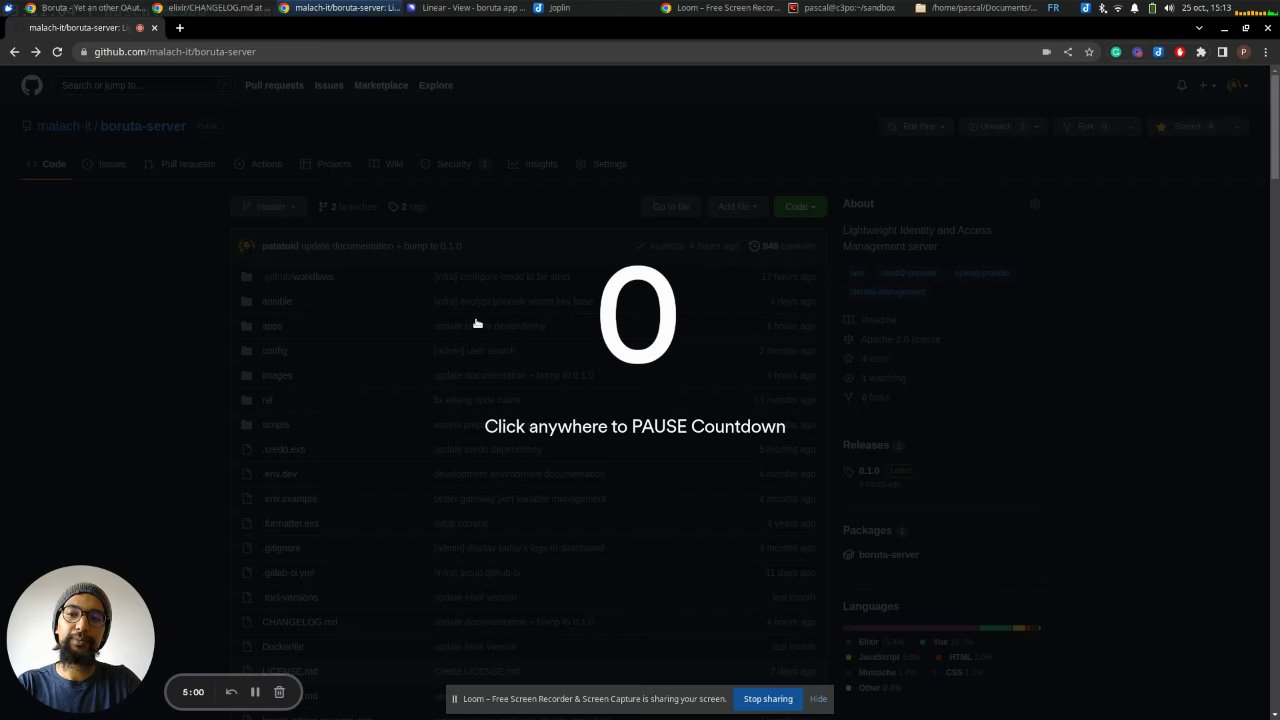Open the 2 tags link
1280x720 pixels.
pyautogui.click(x=407, y=207)
